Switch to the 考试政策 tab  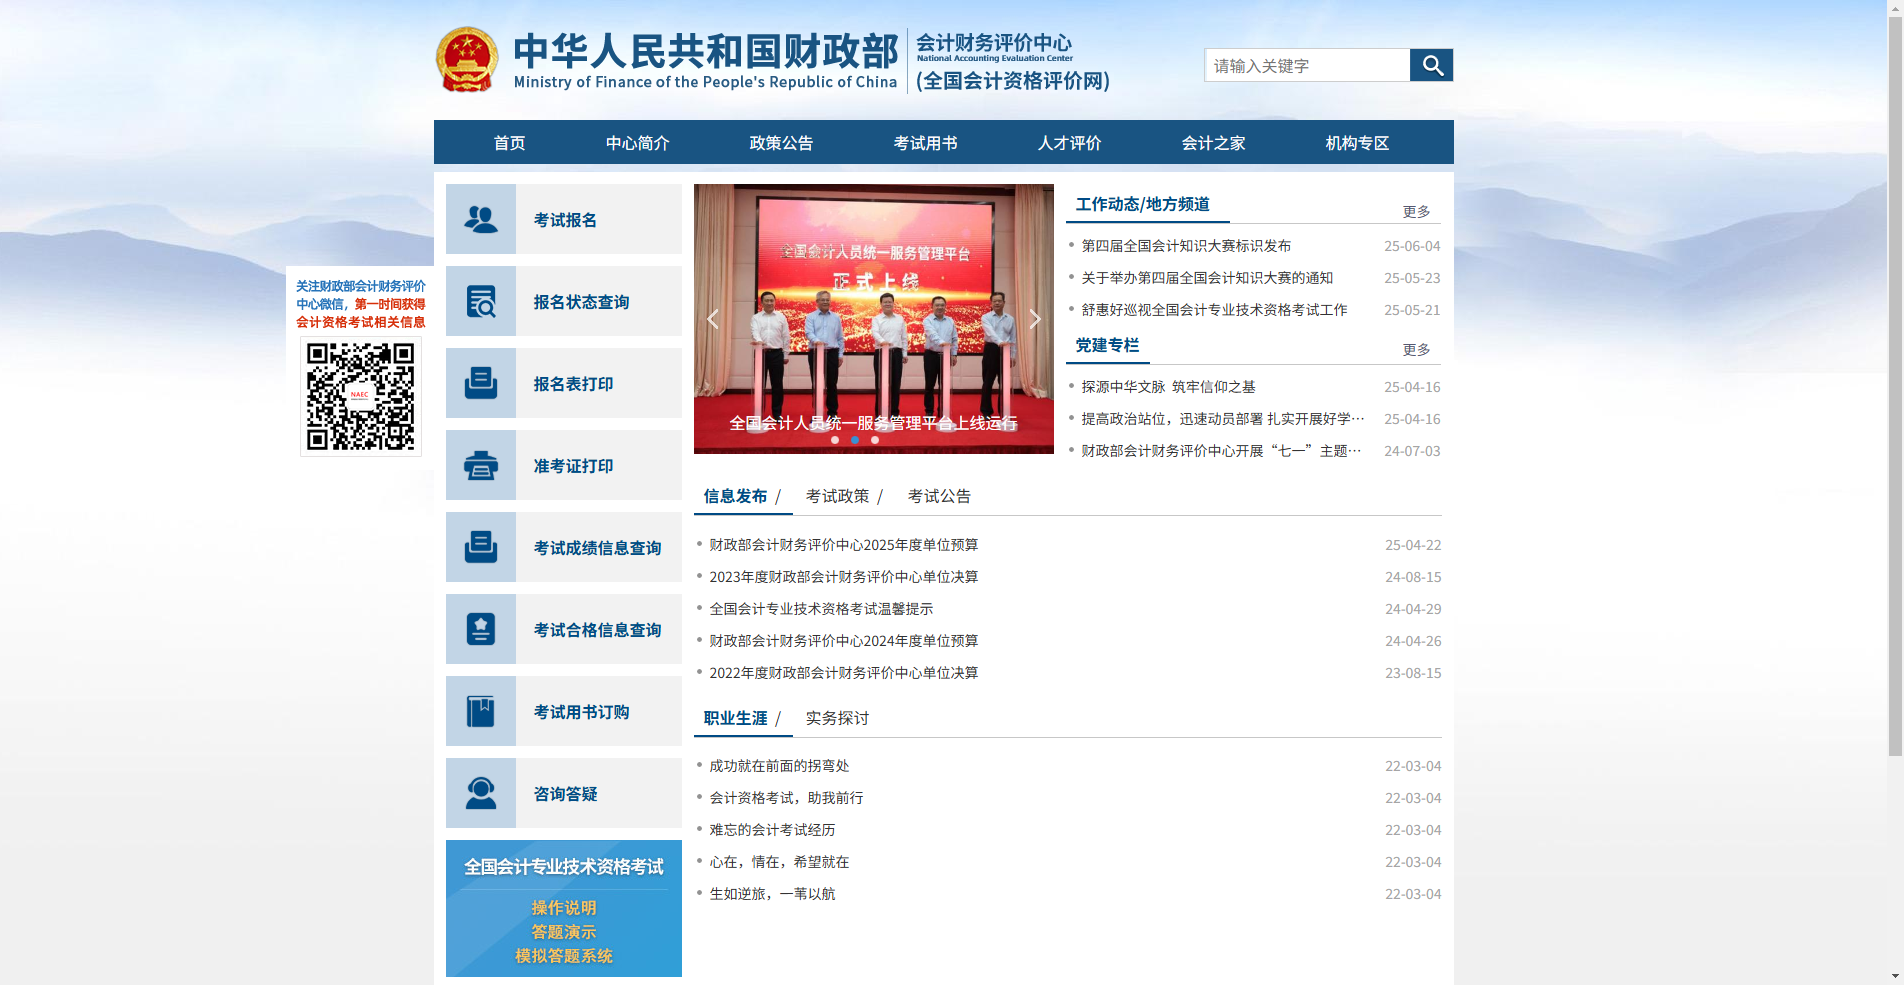[838, 495]
